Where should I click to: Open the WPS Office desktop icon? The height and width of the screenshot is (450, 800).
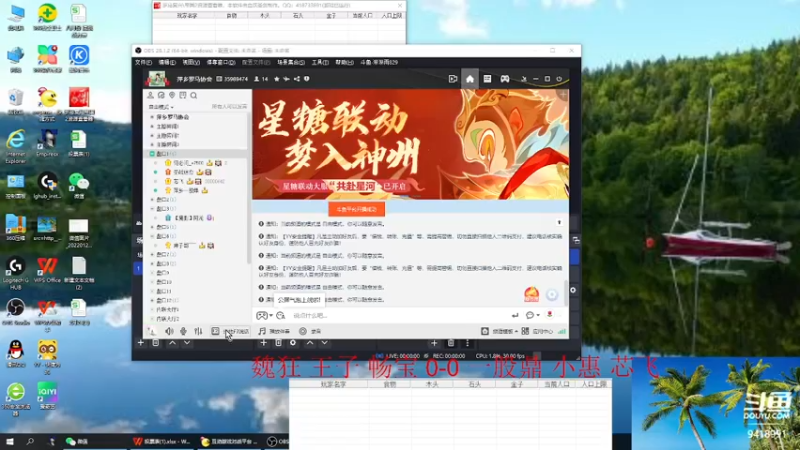[x=47, y=270]
